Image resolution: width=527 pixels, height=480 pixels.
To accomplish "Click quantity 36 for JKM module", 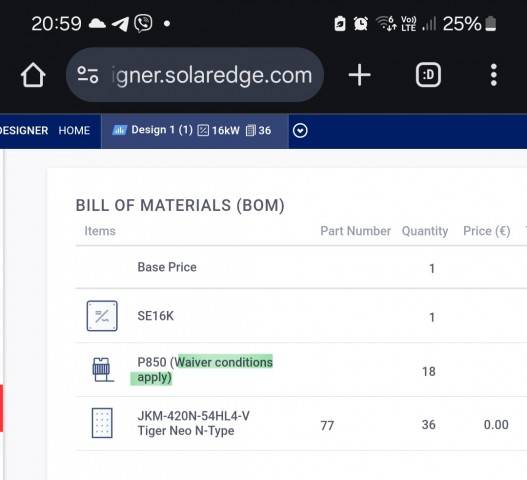I will [x=429, y=425].
